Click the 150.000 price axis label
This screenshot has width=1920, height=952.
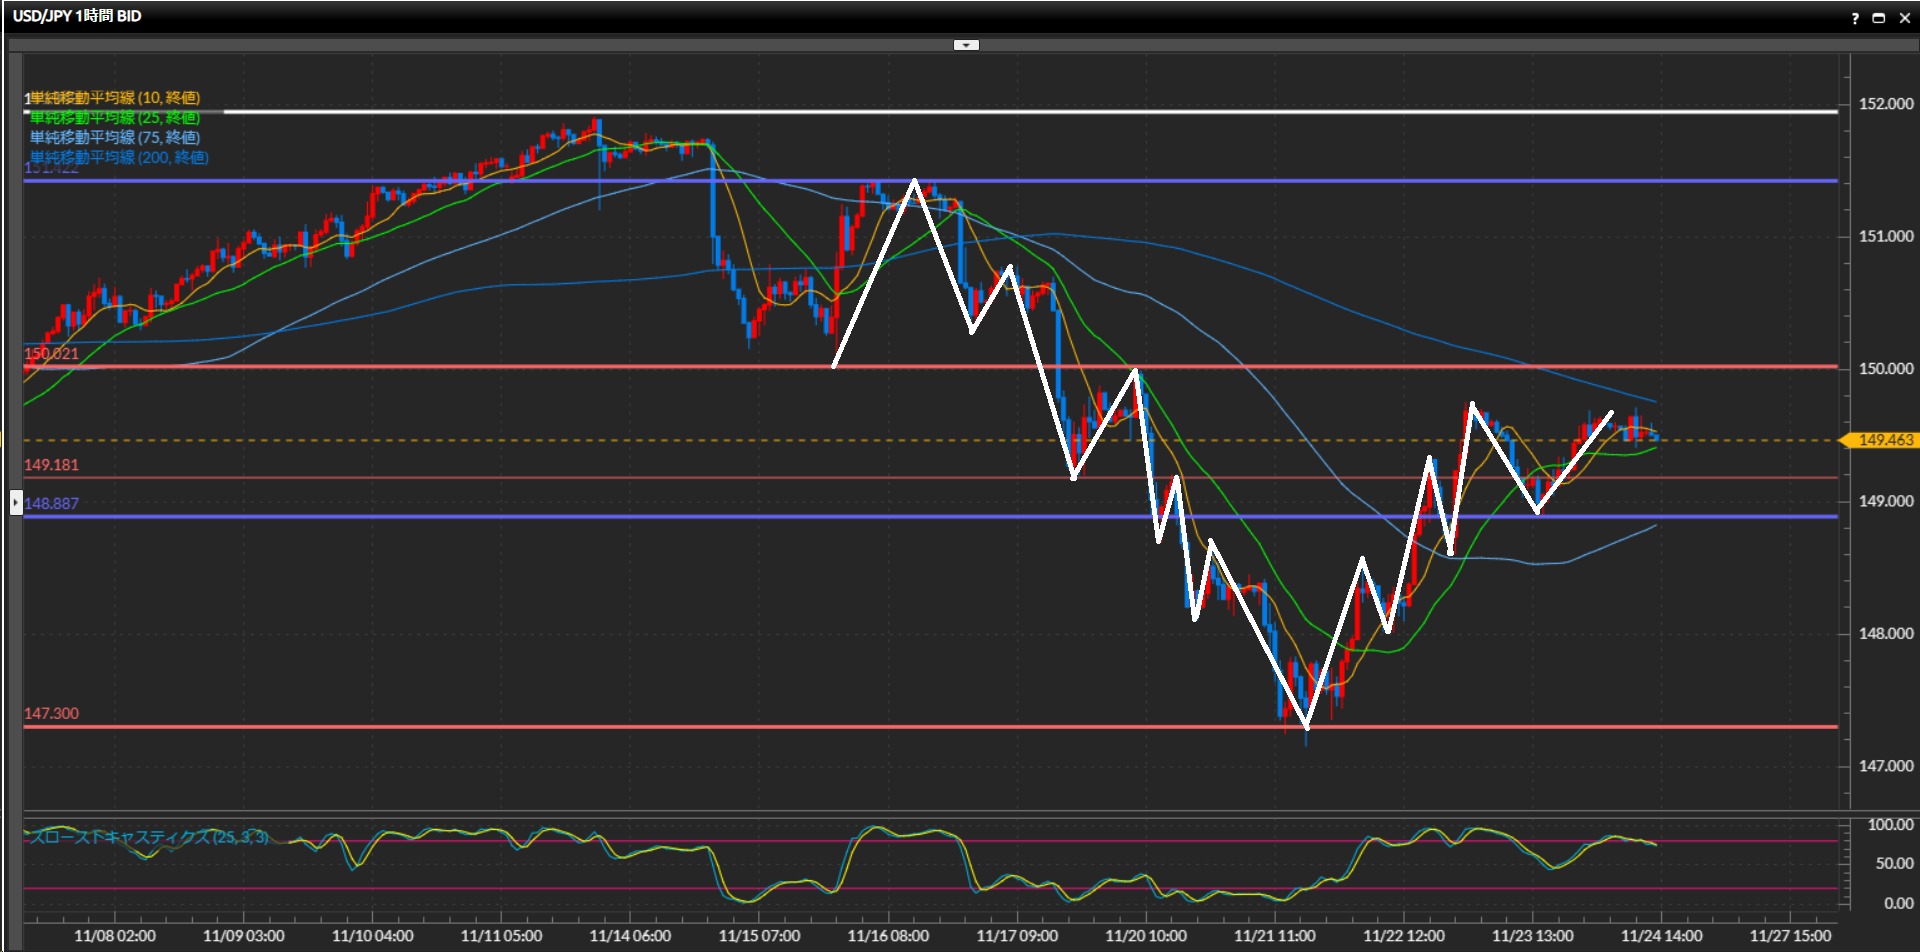[x=1885, y=369]
